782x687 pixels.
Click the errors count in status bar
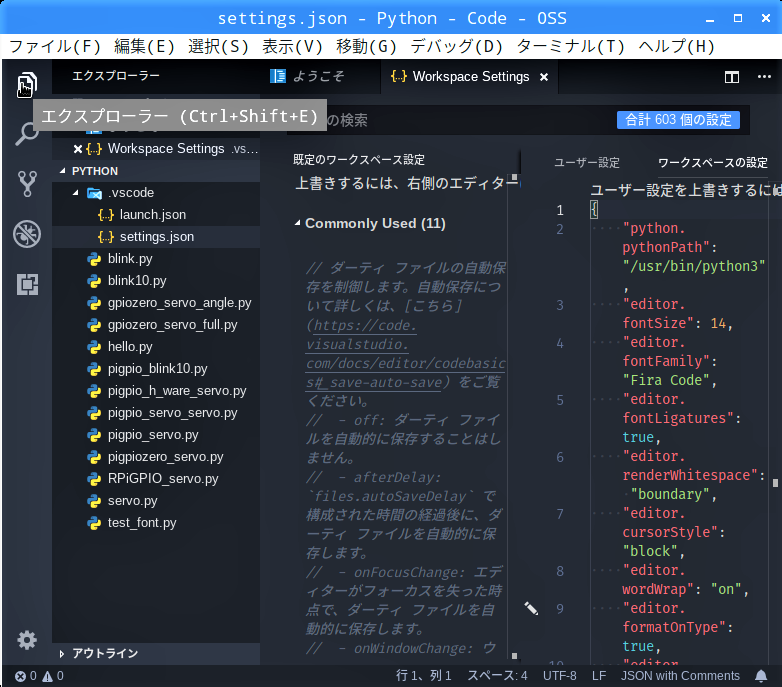tap(25, 676)
